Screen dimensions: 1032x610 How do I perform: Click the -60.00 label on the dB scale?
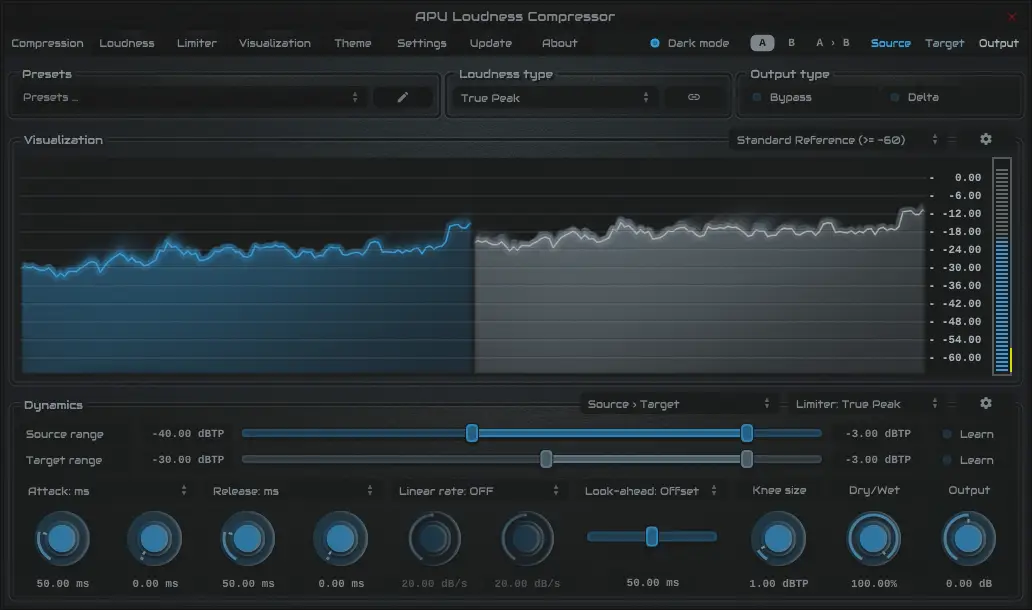[x=962, y=358]
